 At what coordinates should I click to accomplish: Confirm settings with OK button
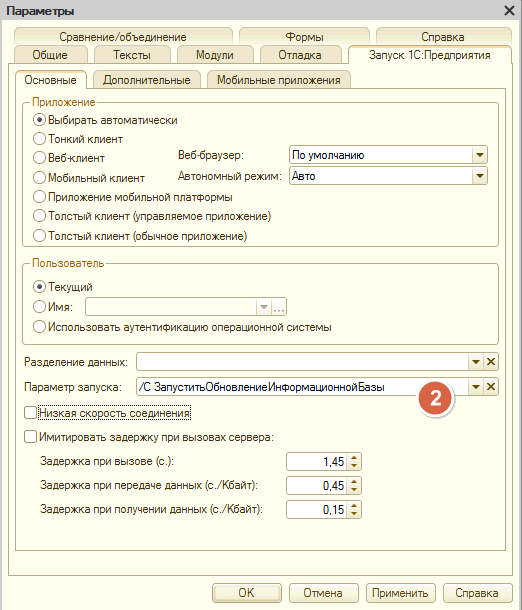(x=247, y=593)
